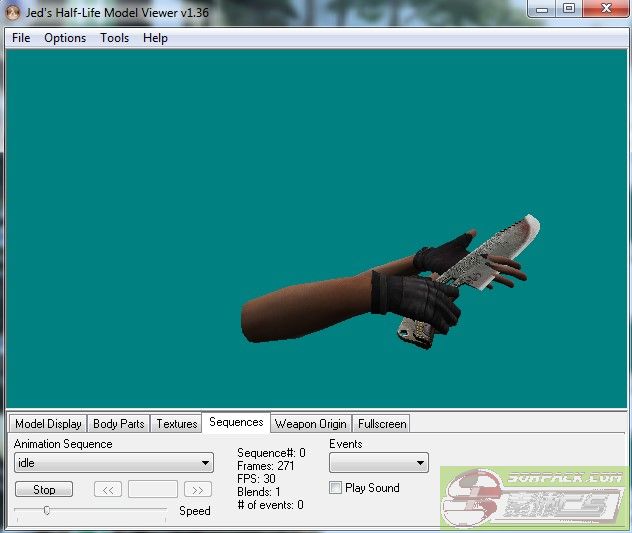Image resolution: width=632 pixels, height=533 pixels.
Task: Open the File menu
Action: coord(21,38)
